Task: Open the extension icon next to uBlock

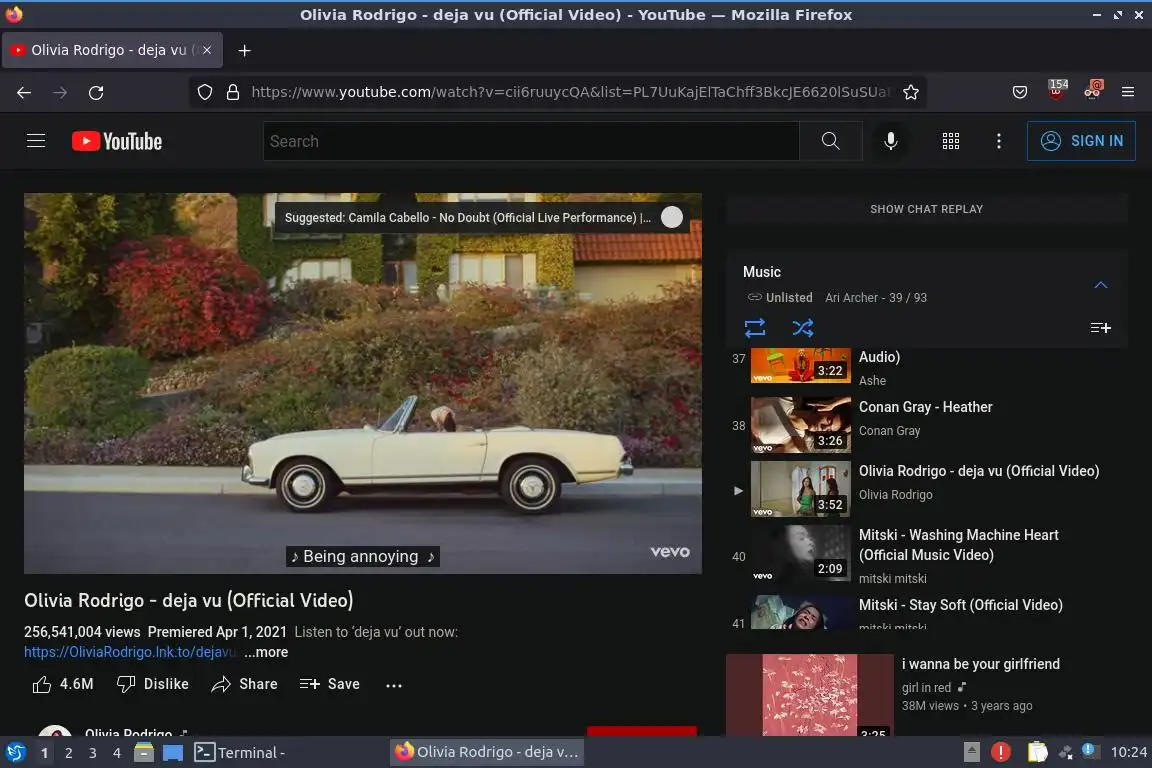Action: coord(1093,90)
